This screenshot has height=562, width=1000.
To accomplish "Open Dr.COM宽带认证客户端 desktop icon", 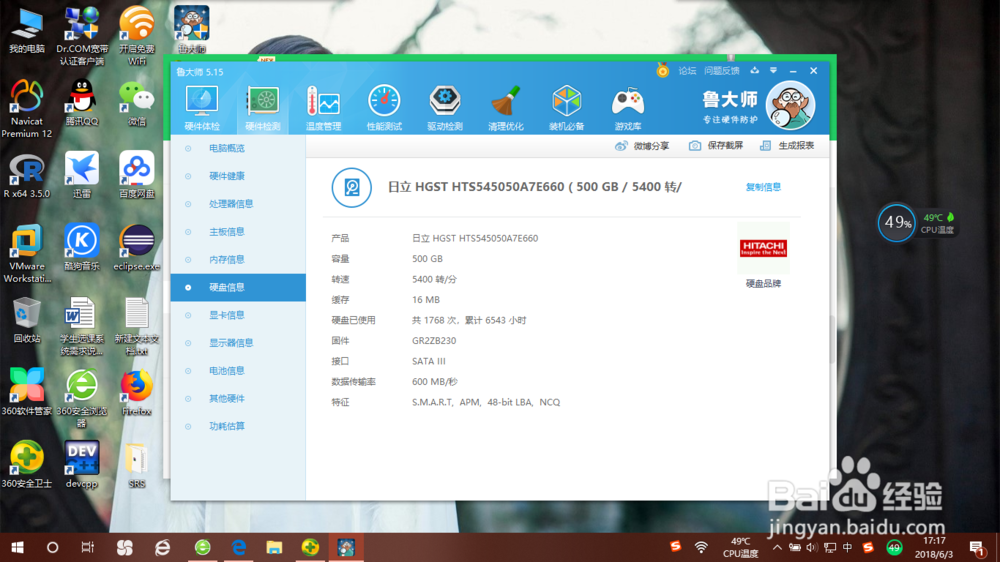I will pos(82,36).
